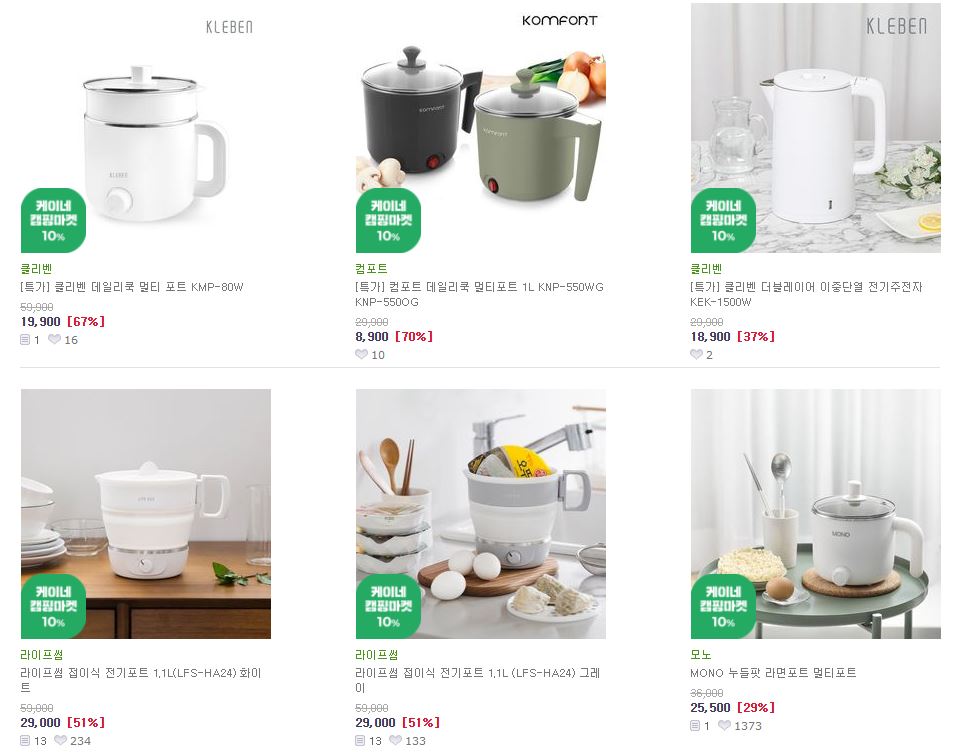This screenshot has width=955, height=752.
Task: Click brand name 컴포트
Action: [371, 269]
